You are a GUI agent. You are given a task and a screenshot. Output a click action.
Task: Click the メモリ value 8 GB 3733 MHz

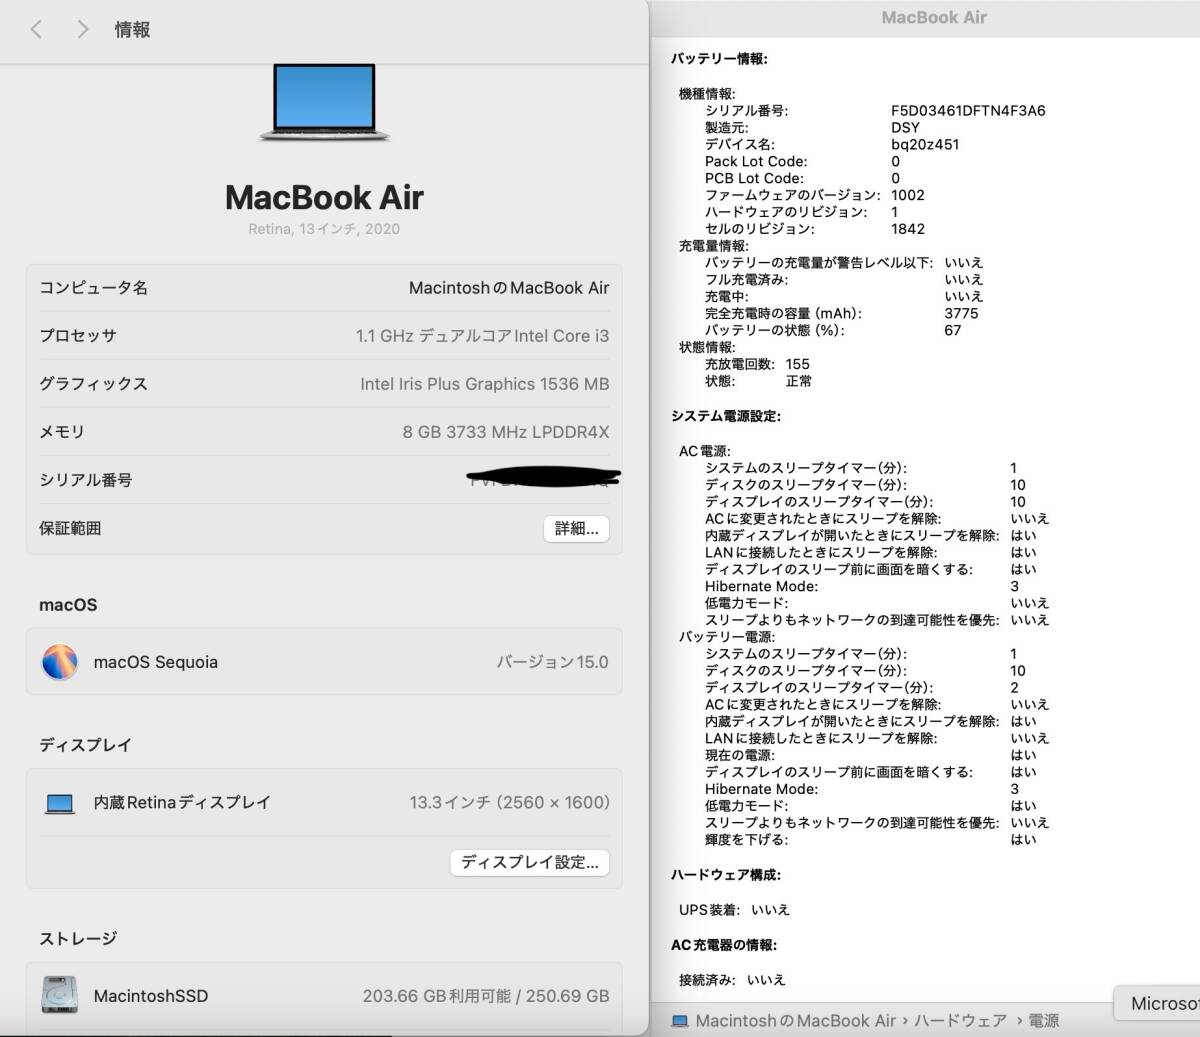[x=506, y=432]
